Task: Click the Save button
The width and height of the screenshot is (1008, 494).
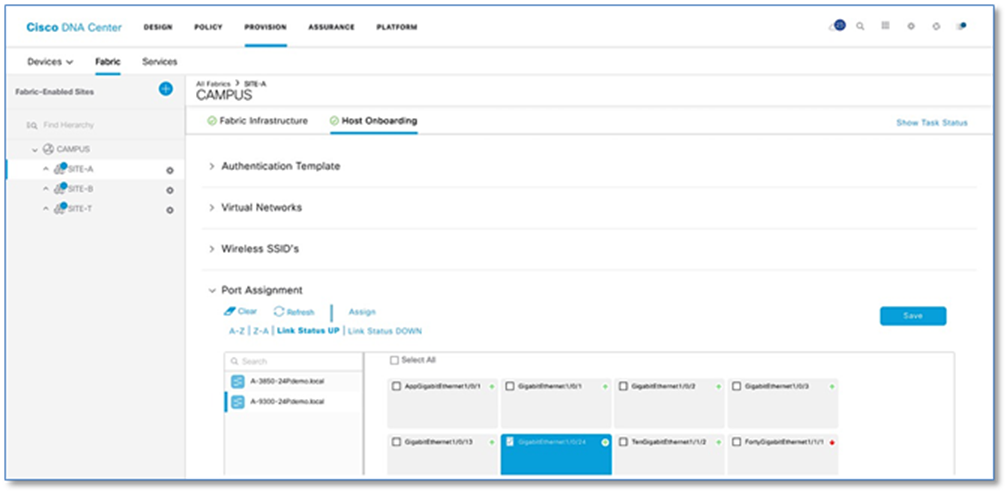Action: [x=913, y=316]
